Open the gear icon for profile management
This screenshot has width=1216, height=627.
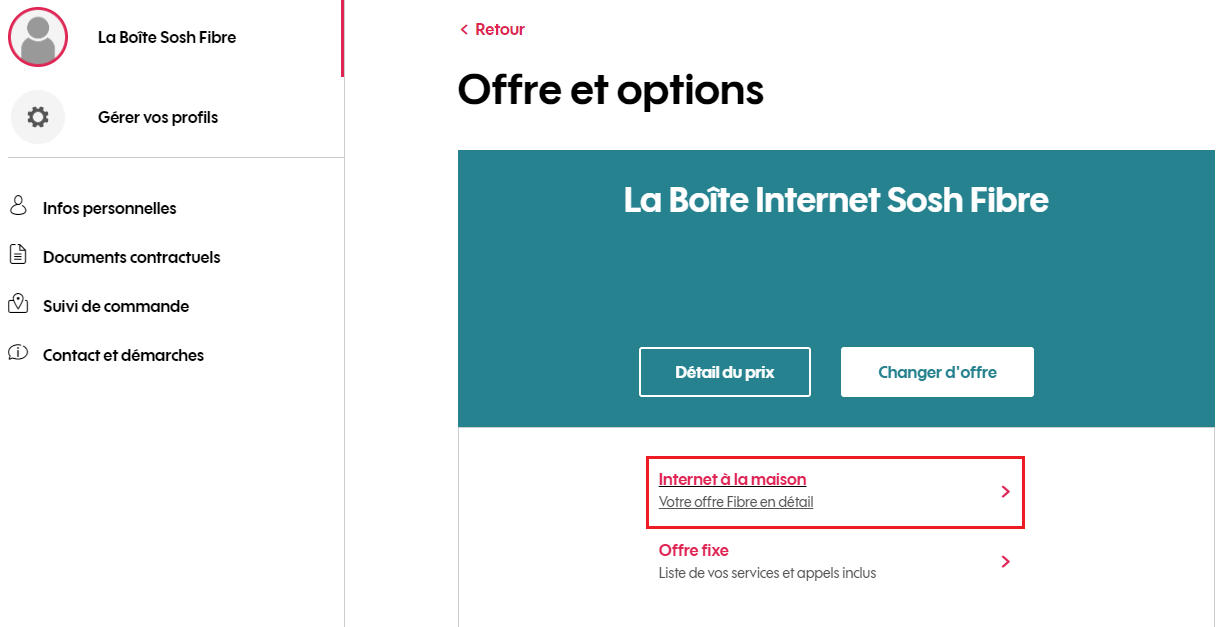coord(38,117)
